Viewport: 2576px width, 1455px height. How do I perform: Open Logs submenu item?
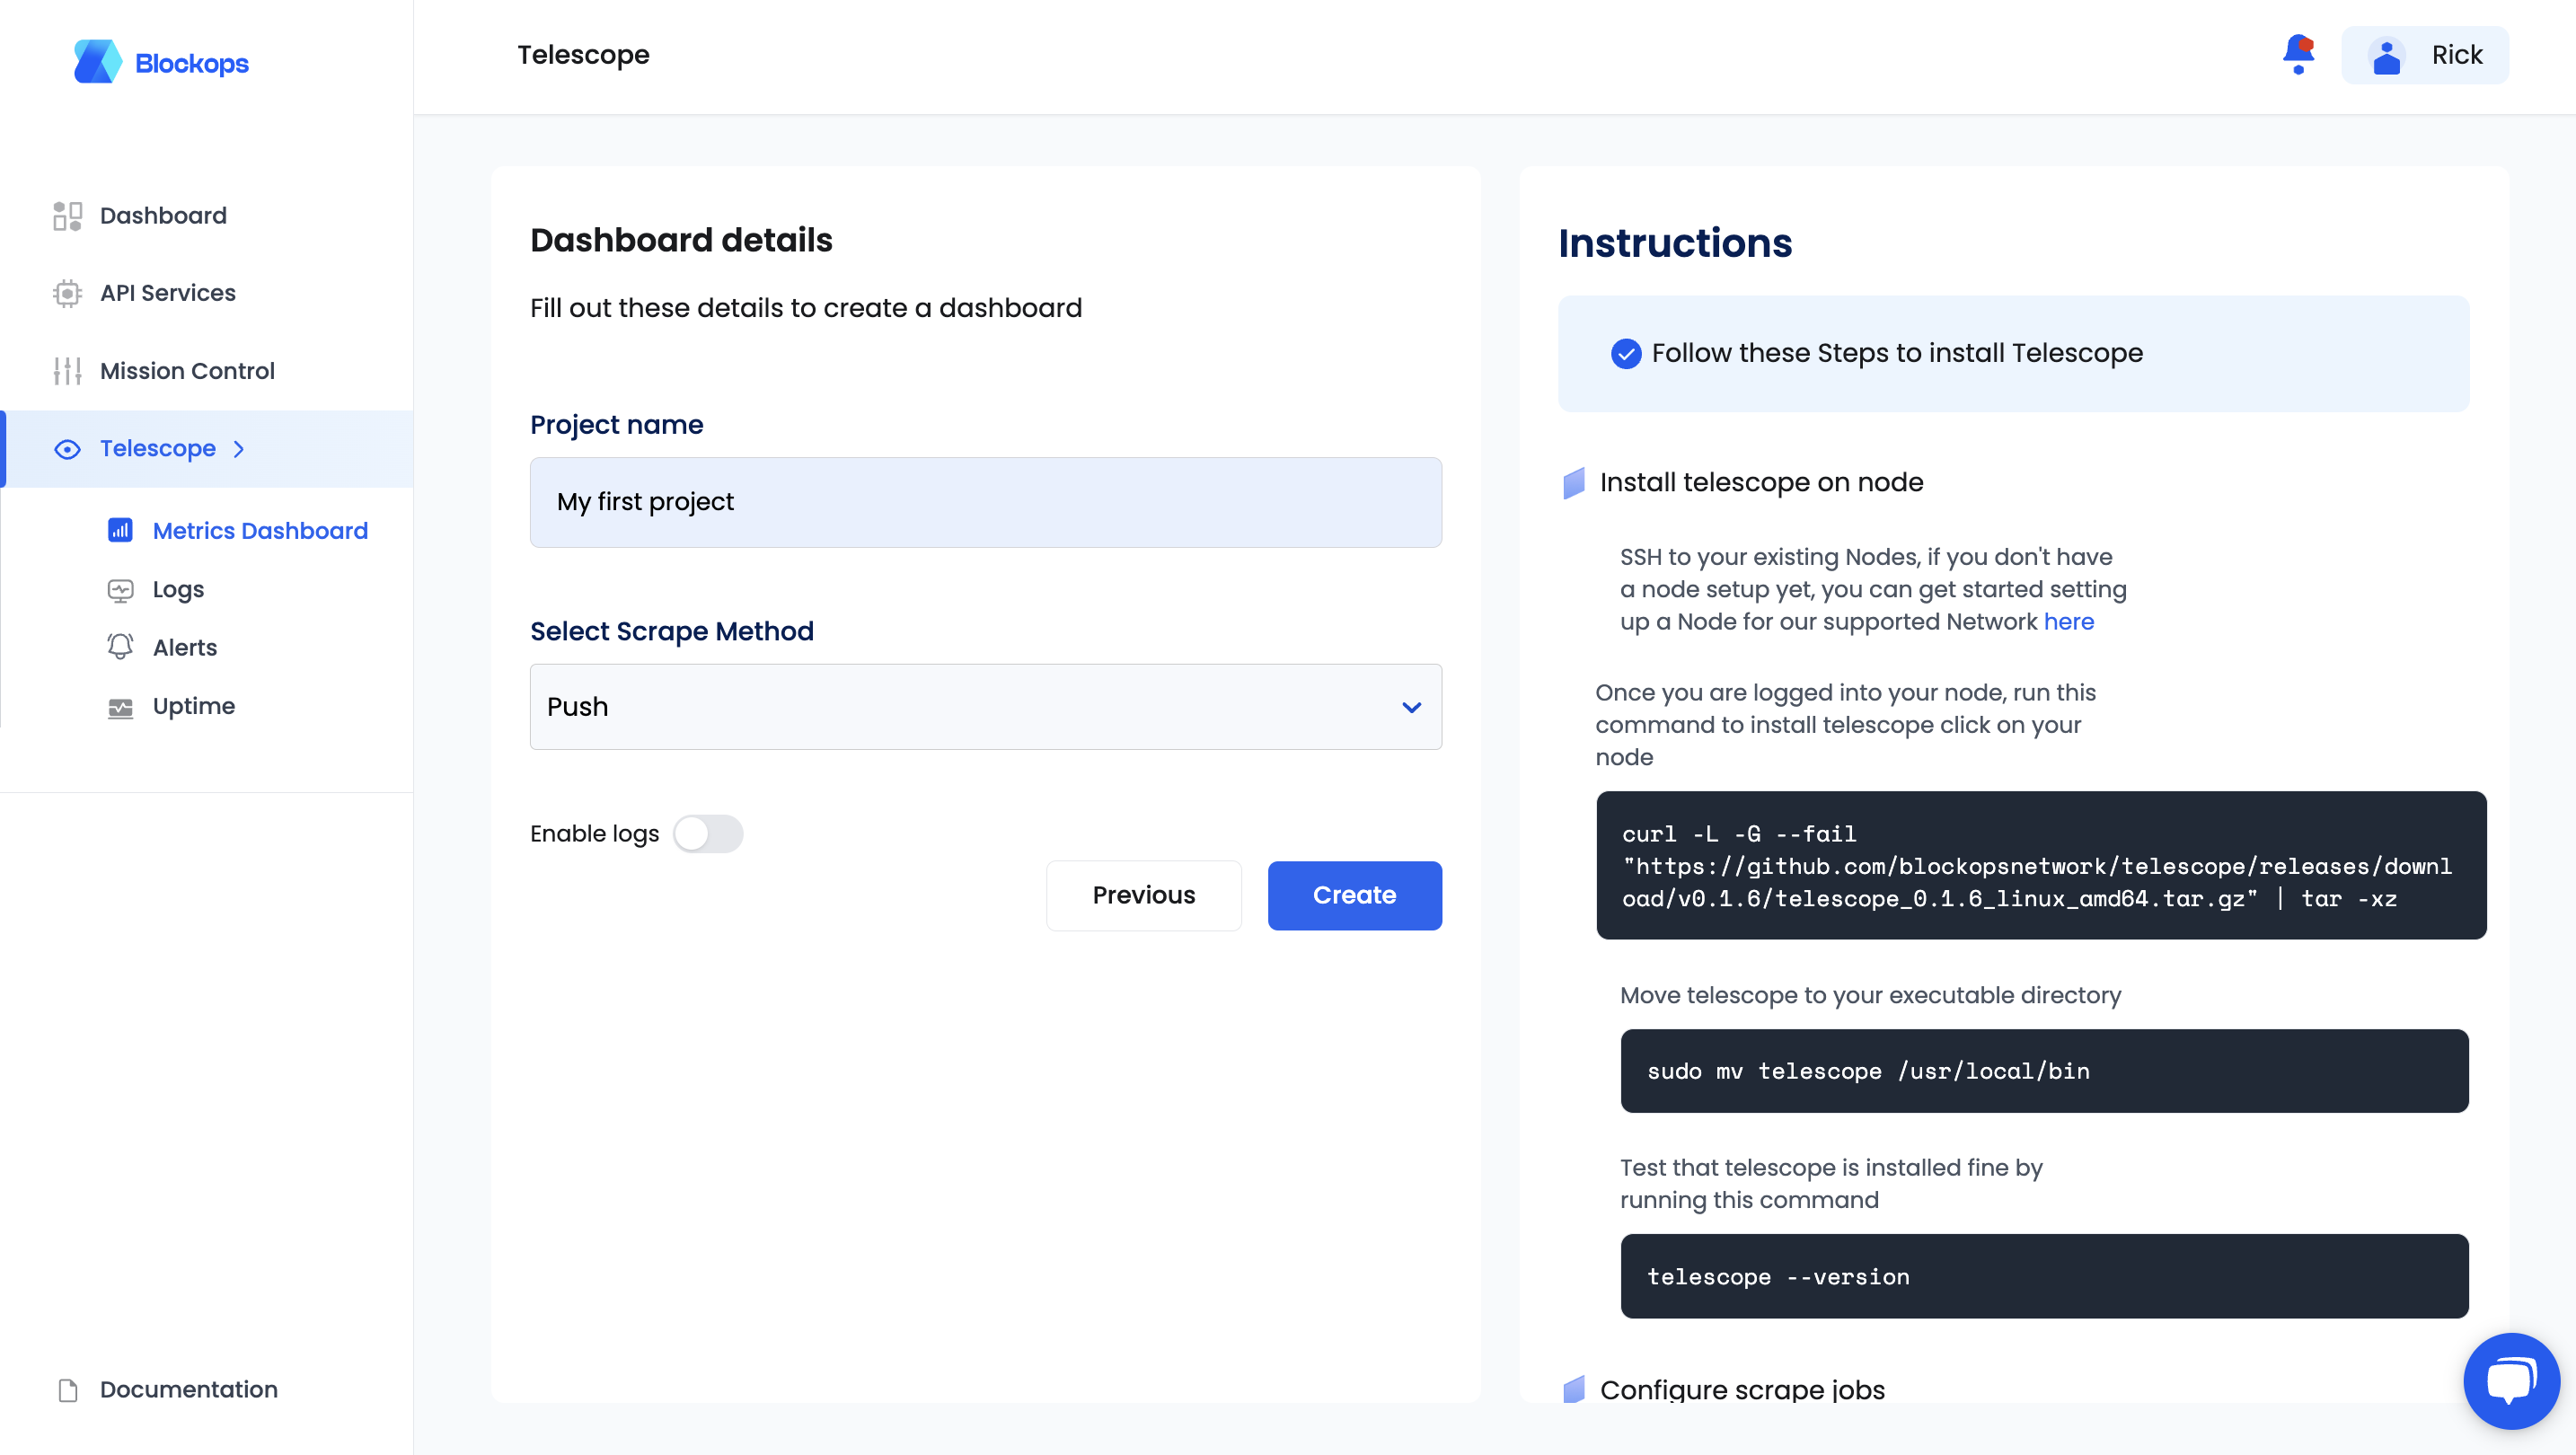tap(178, 590)
